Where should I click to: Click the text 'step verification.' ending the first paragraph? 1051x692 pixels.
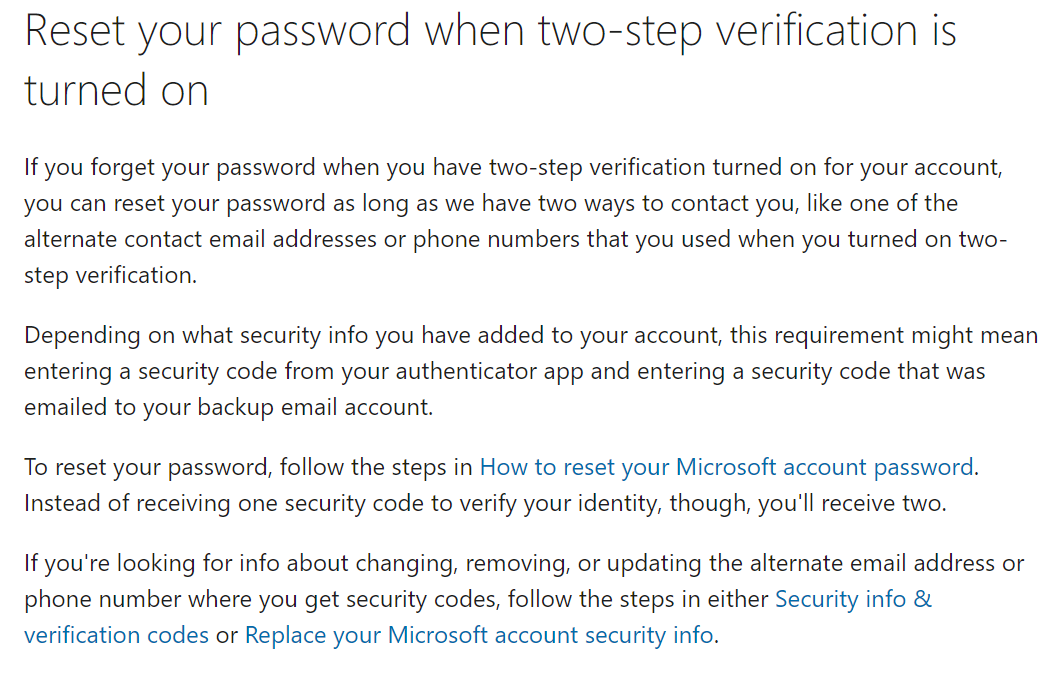110,275
